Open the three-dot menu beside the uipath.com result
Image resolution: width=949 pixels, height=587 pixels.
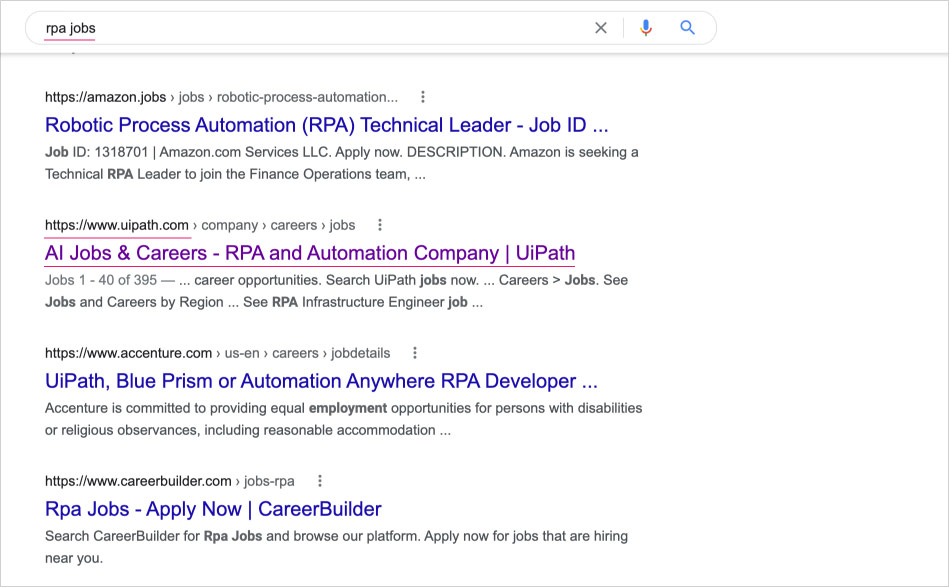coord(379,225)
